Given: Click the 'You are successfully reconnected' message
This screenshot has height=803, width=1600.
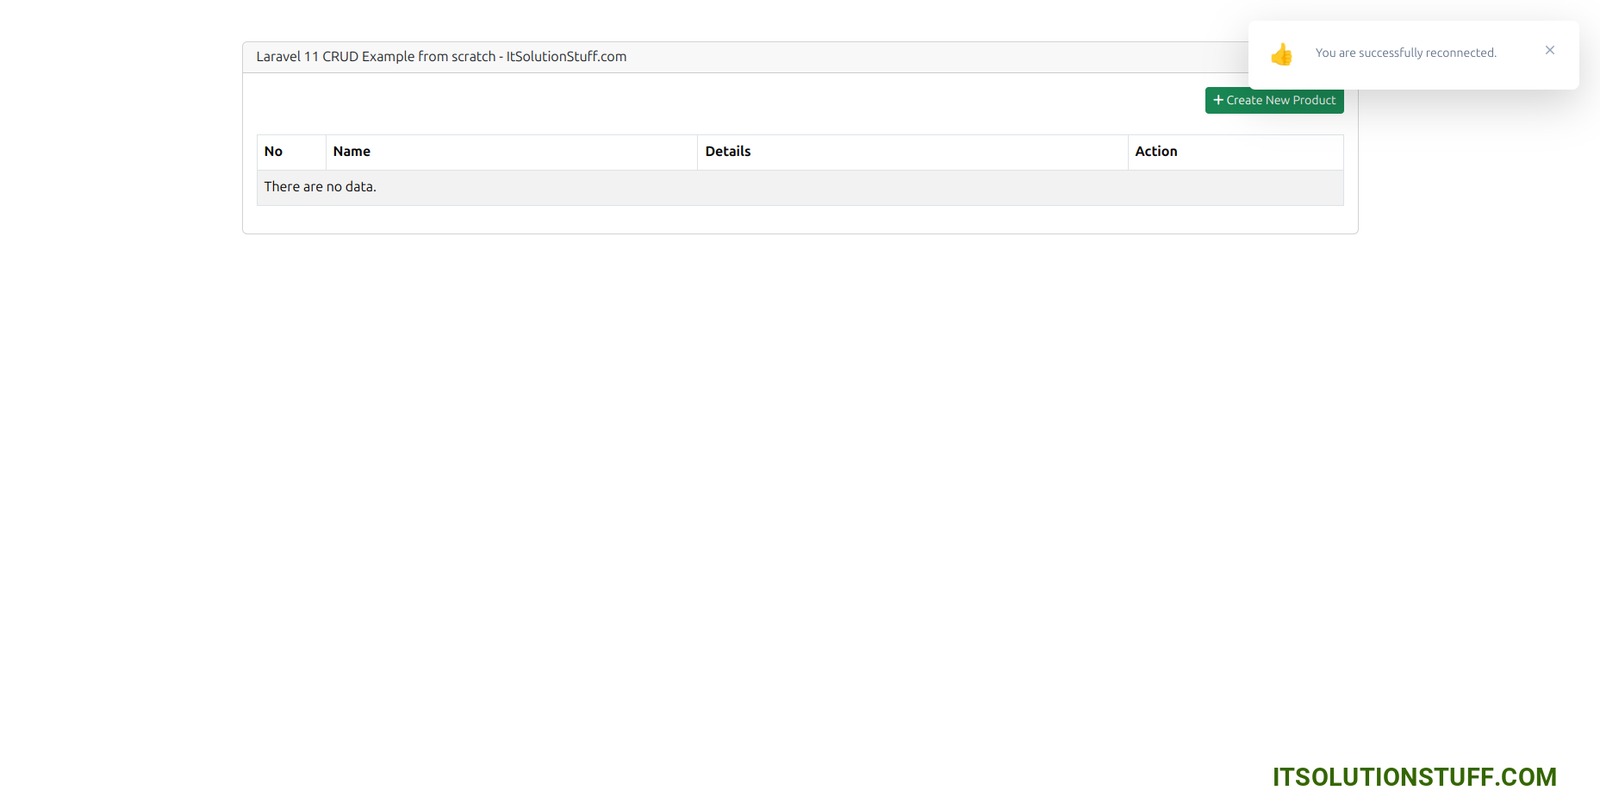Looking at the screenshot, I should click(x=1405, y=53).
